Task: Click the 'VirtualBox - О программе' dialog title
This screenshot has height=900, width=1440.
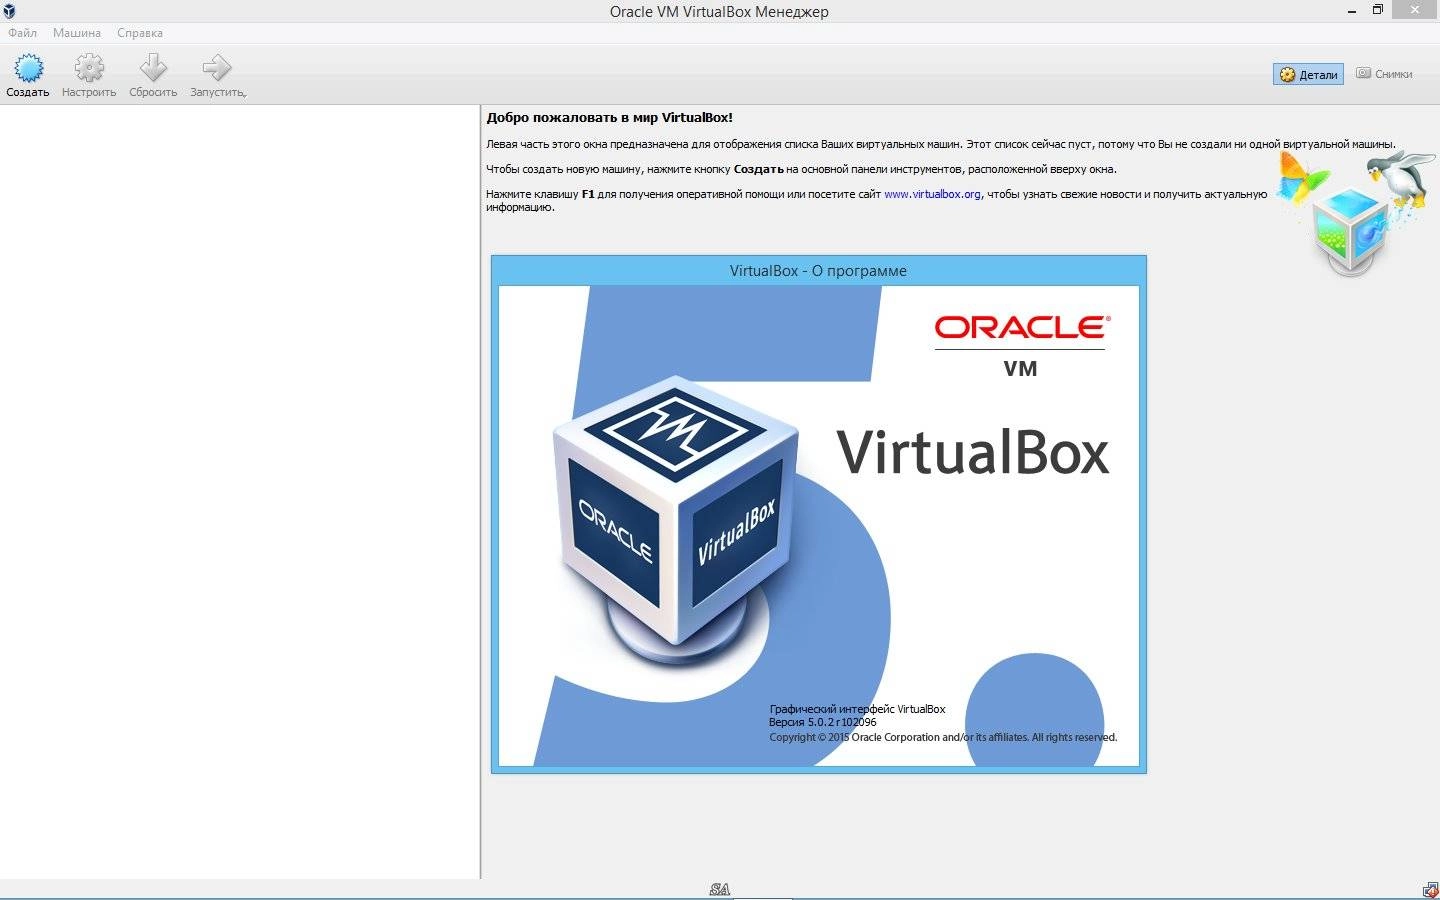Action: point(818,271)
